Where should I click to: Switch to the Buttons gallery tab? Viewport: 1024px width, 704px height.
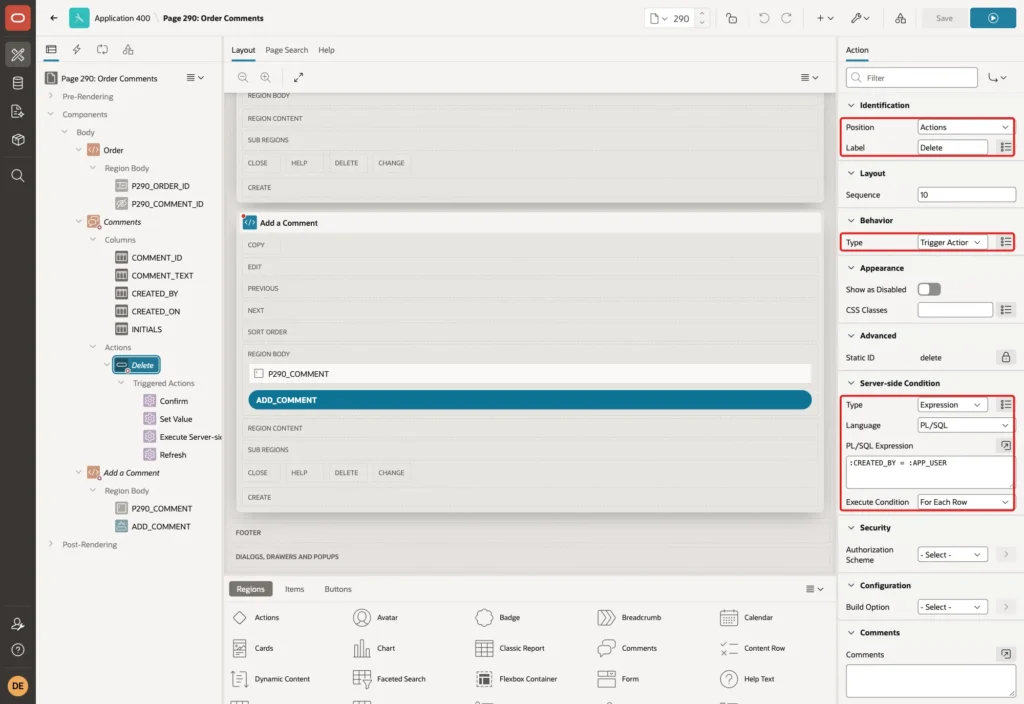tap(338, 589)
